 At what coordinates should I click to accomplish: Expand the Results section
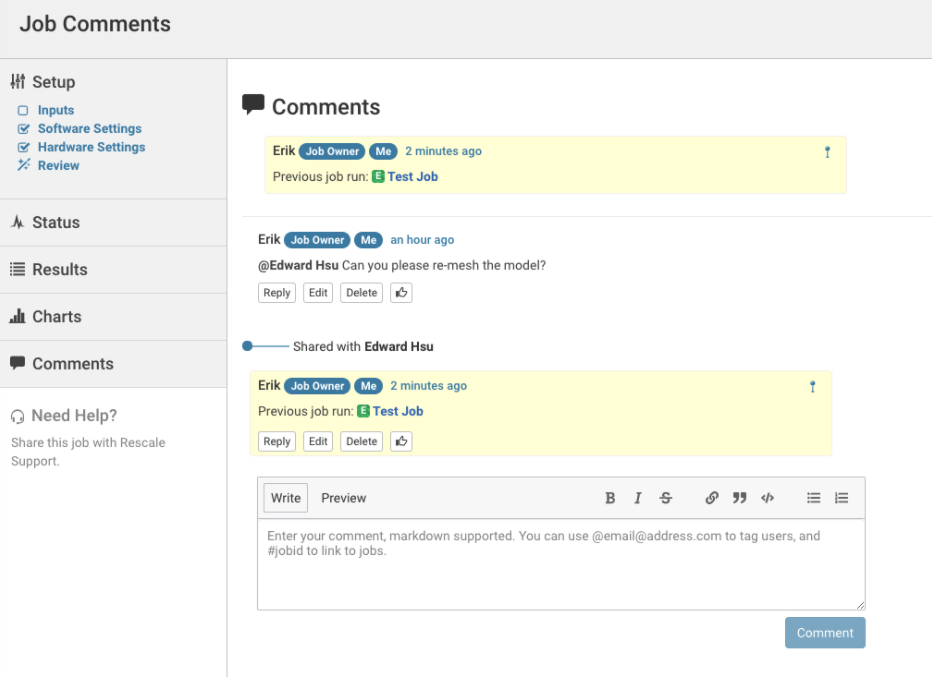tap(59, 269)
